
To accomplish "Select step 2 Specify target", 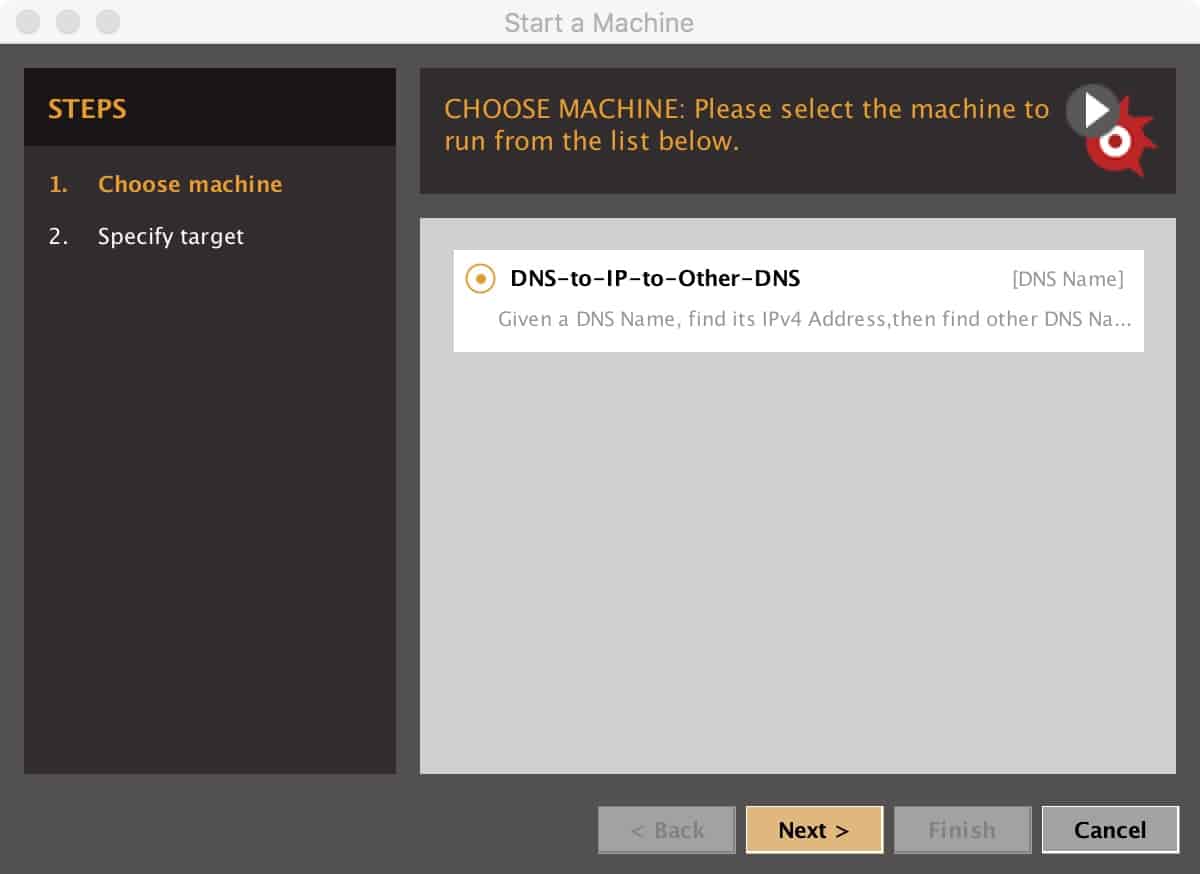I will point(146,237).
